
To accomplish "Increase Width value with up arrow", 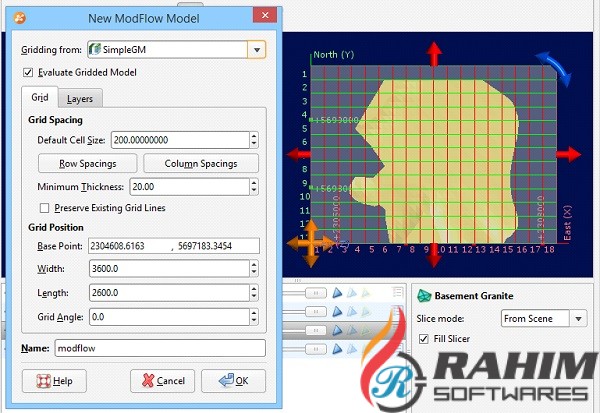I will [x=254, y=264].
